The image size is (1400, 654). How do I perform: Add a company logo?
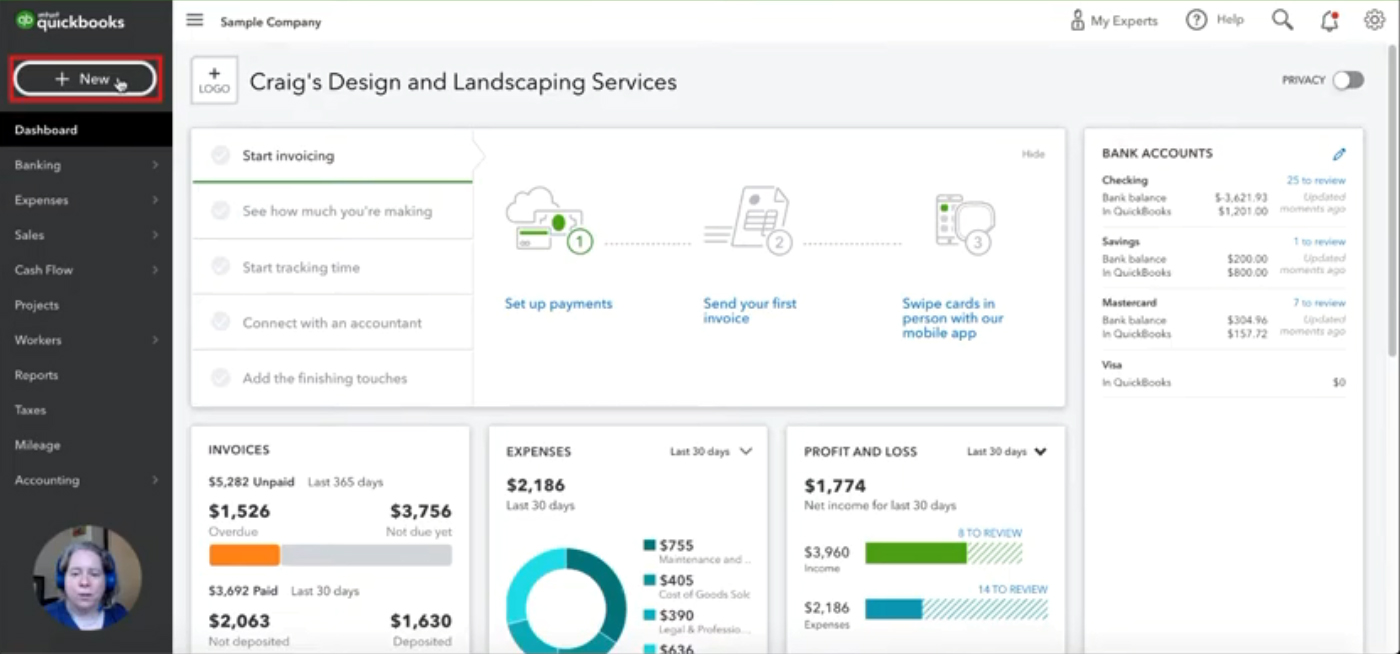point(214,80)
